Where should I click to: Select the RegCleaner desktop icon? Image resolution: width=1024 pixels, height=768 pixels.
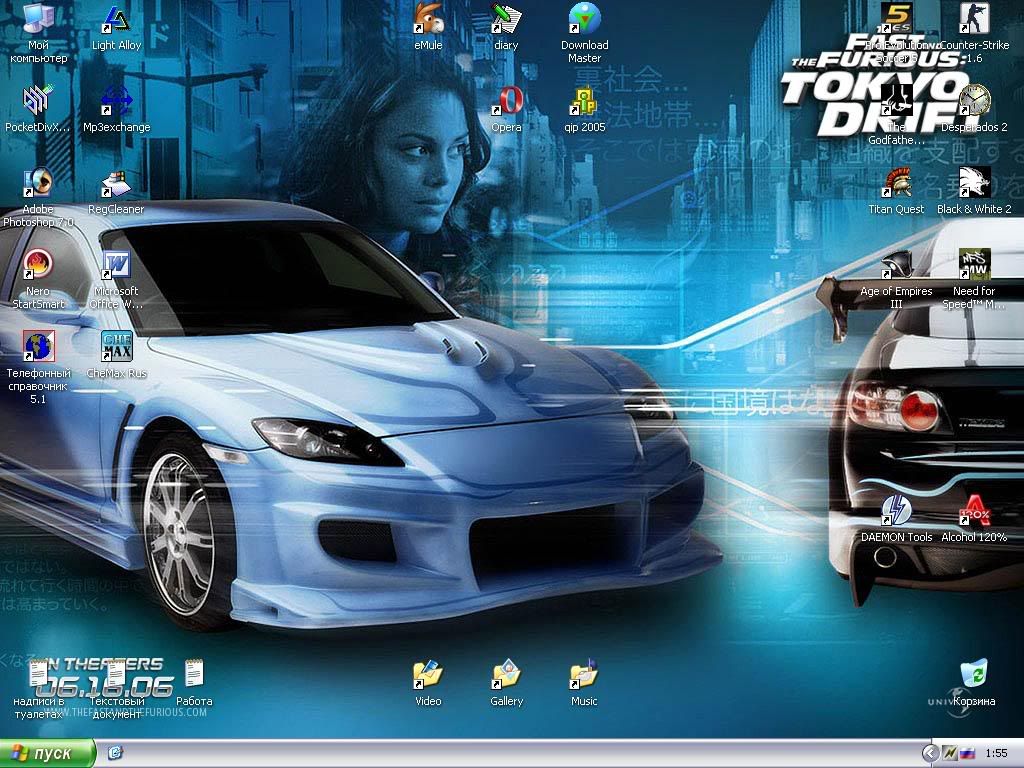point(116,183)
